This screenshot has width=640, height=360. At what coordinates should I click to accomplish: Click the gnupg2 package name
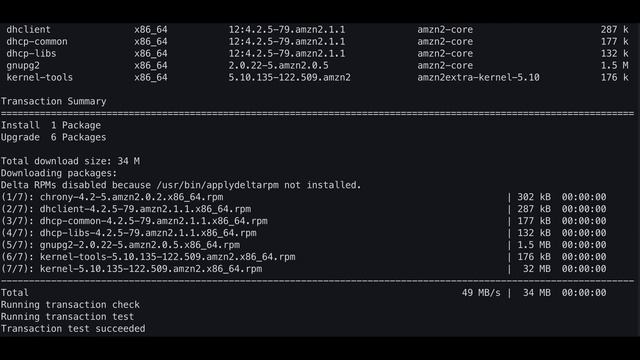[23, 65]
